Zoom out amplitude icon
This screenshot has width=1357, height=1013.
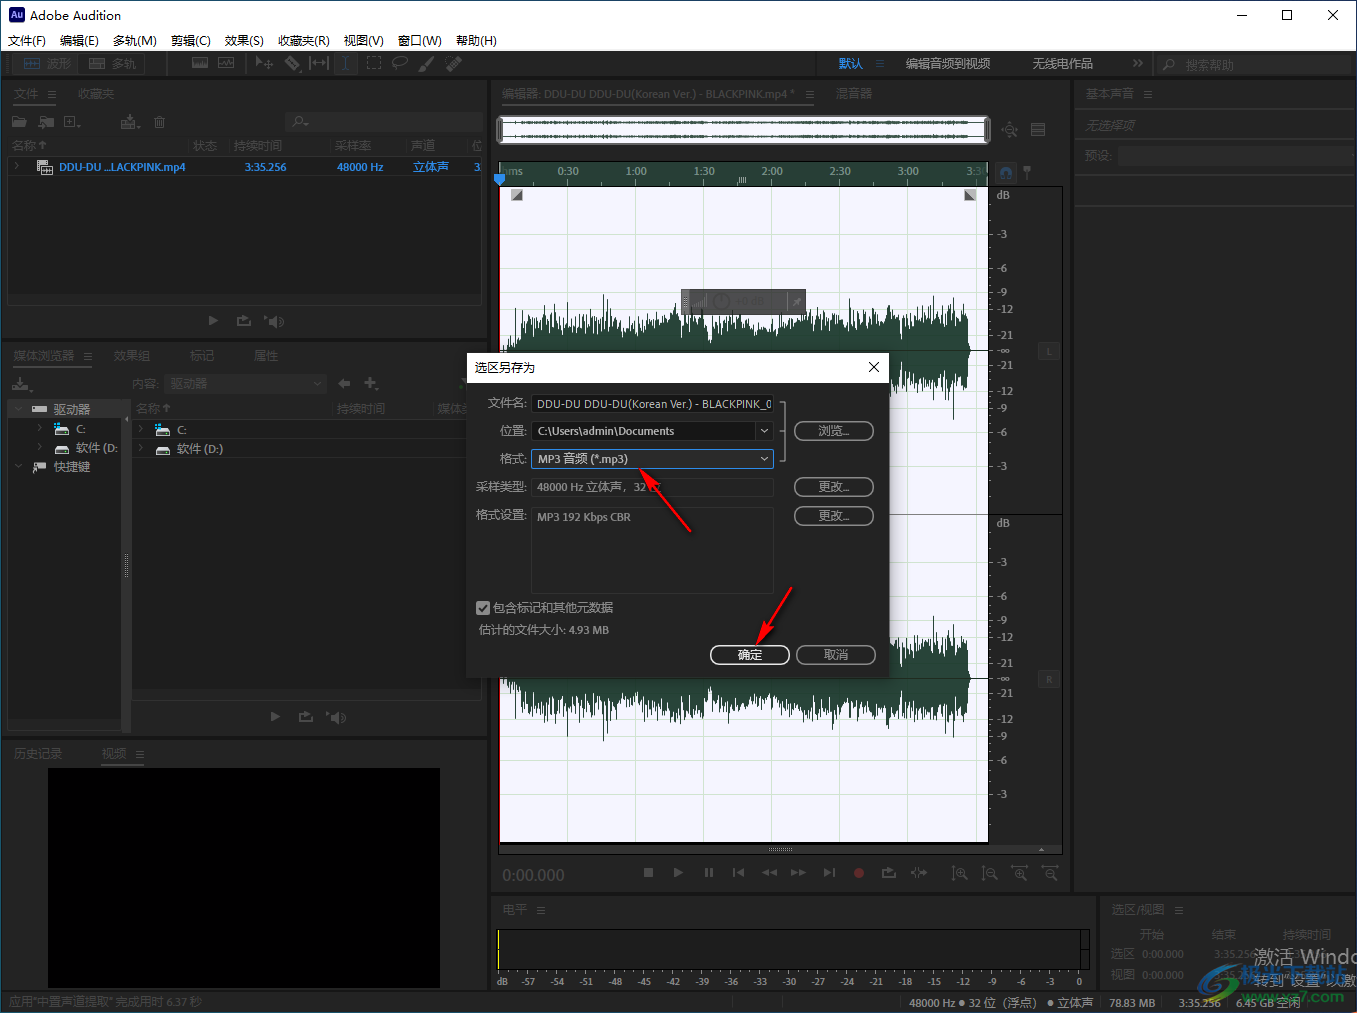click(x=989, y=873)
